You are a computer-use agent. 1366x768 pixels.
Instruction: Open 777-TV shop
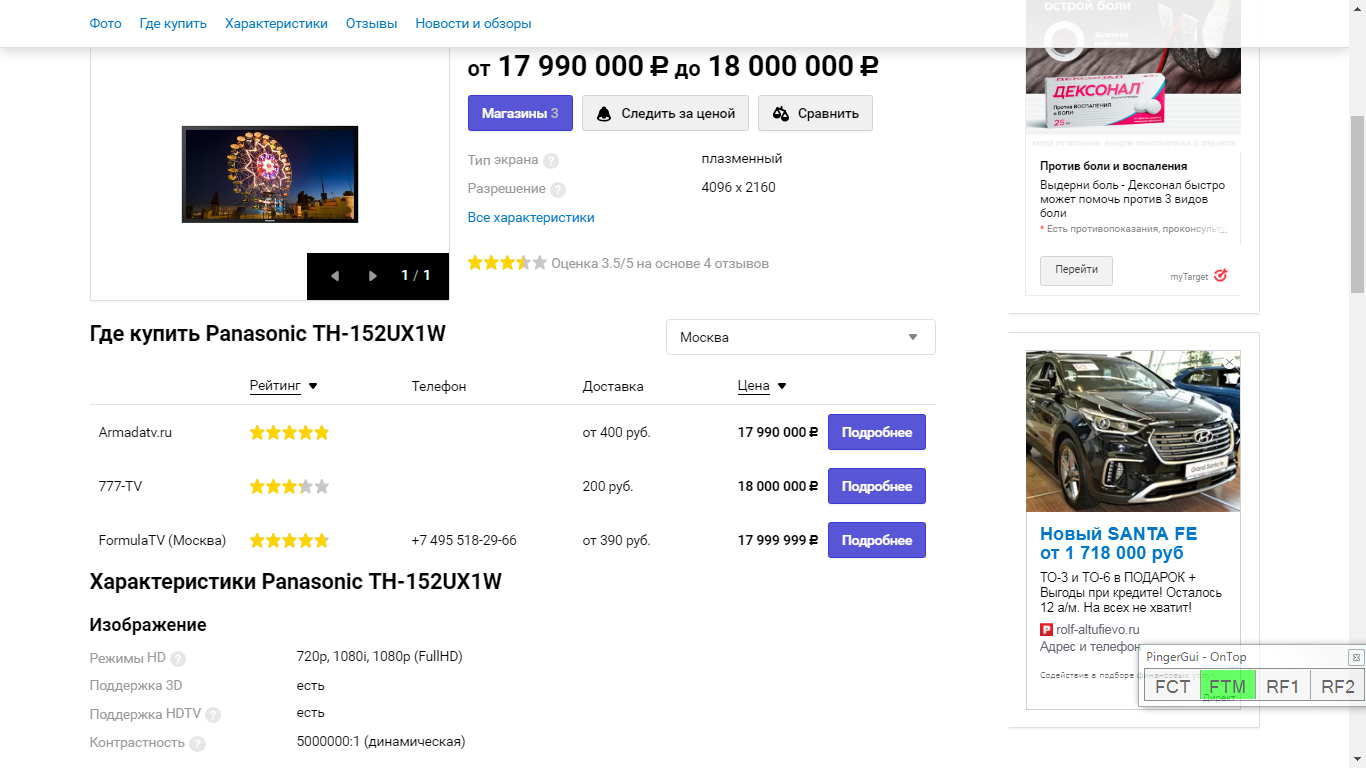[120, 486]
